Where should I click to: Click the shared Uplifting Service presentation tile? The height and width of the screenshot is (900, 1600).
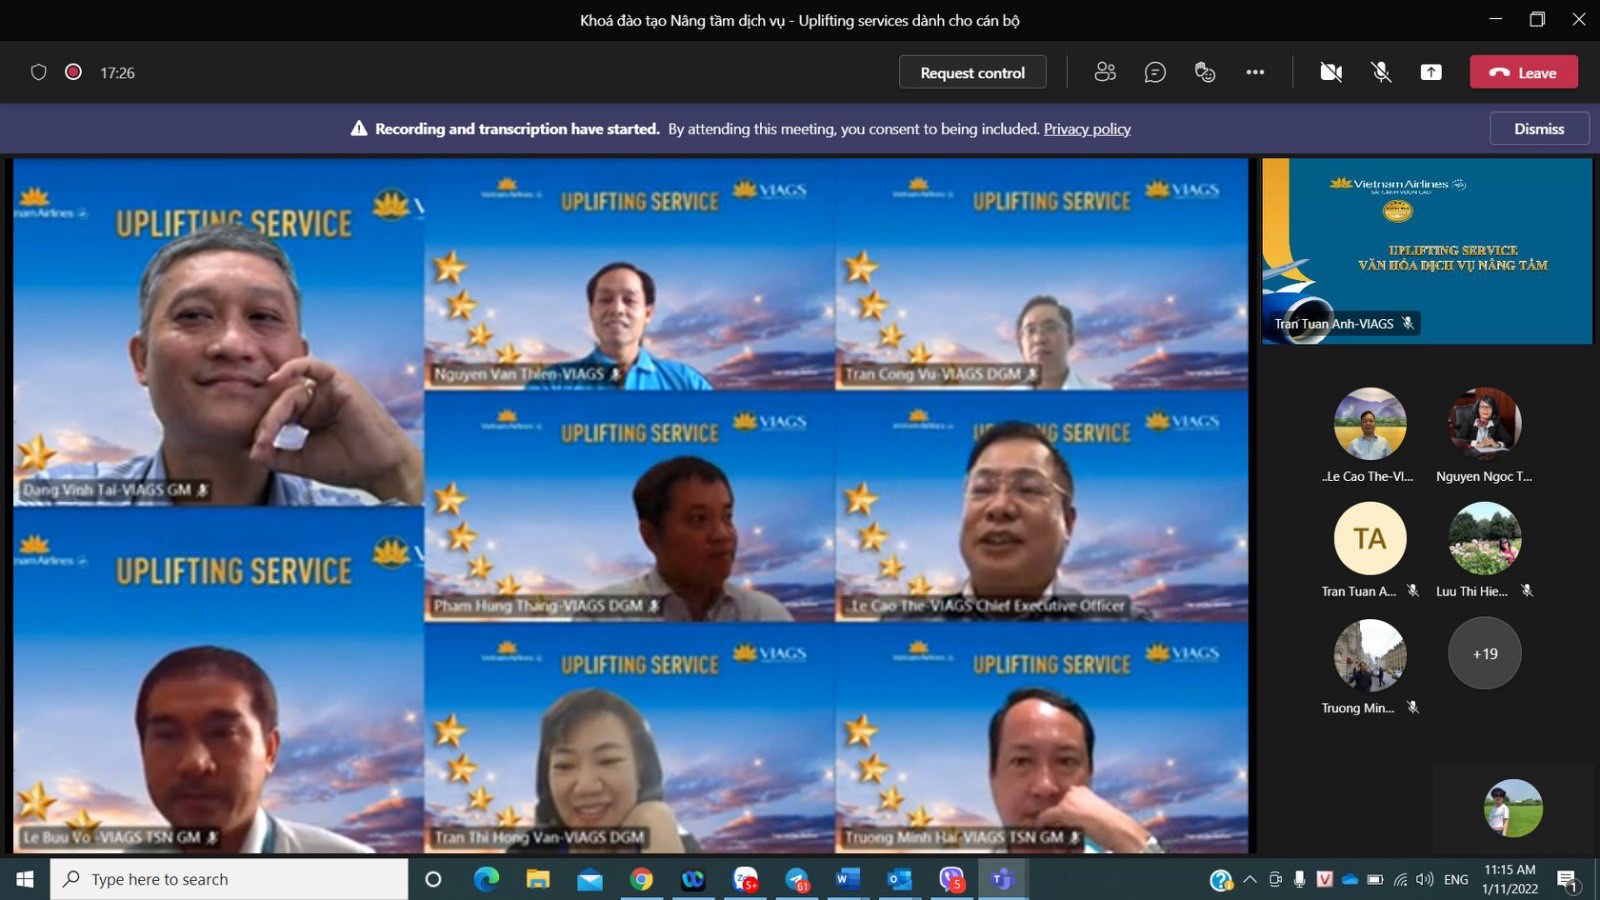pyautogui.click(x=1427, y=251)
